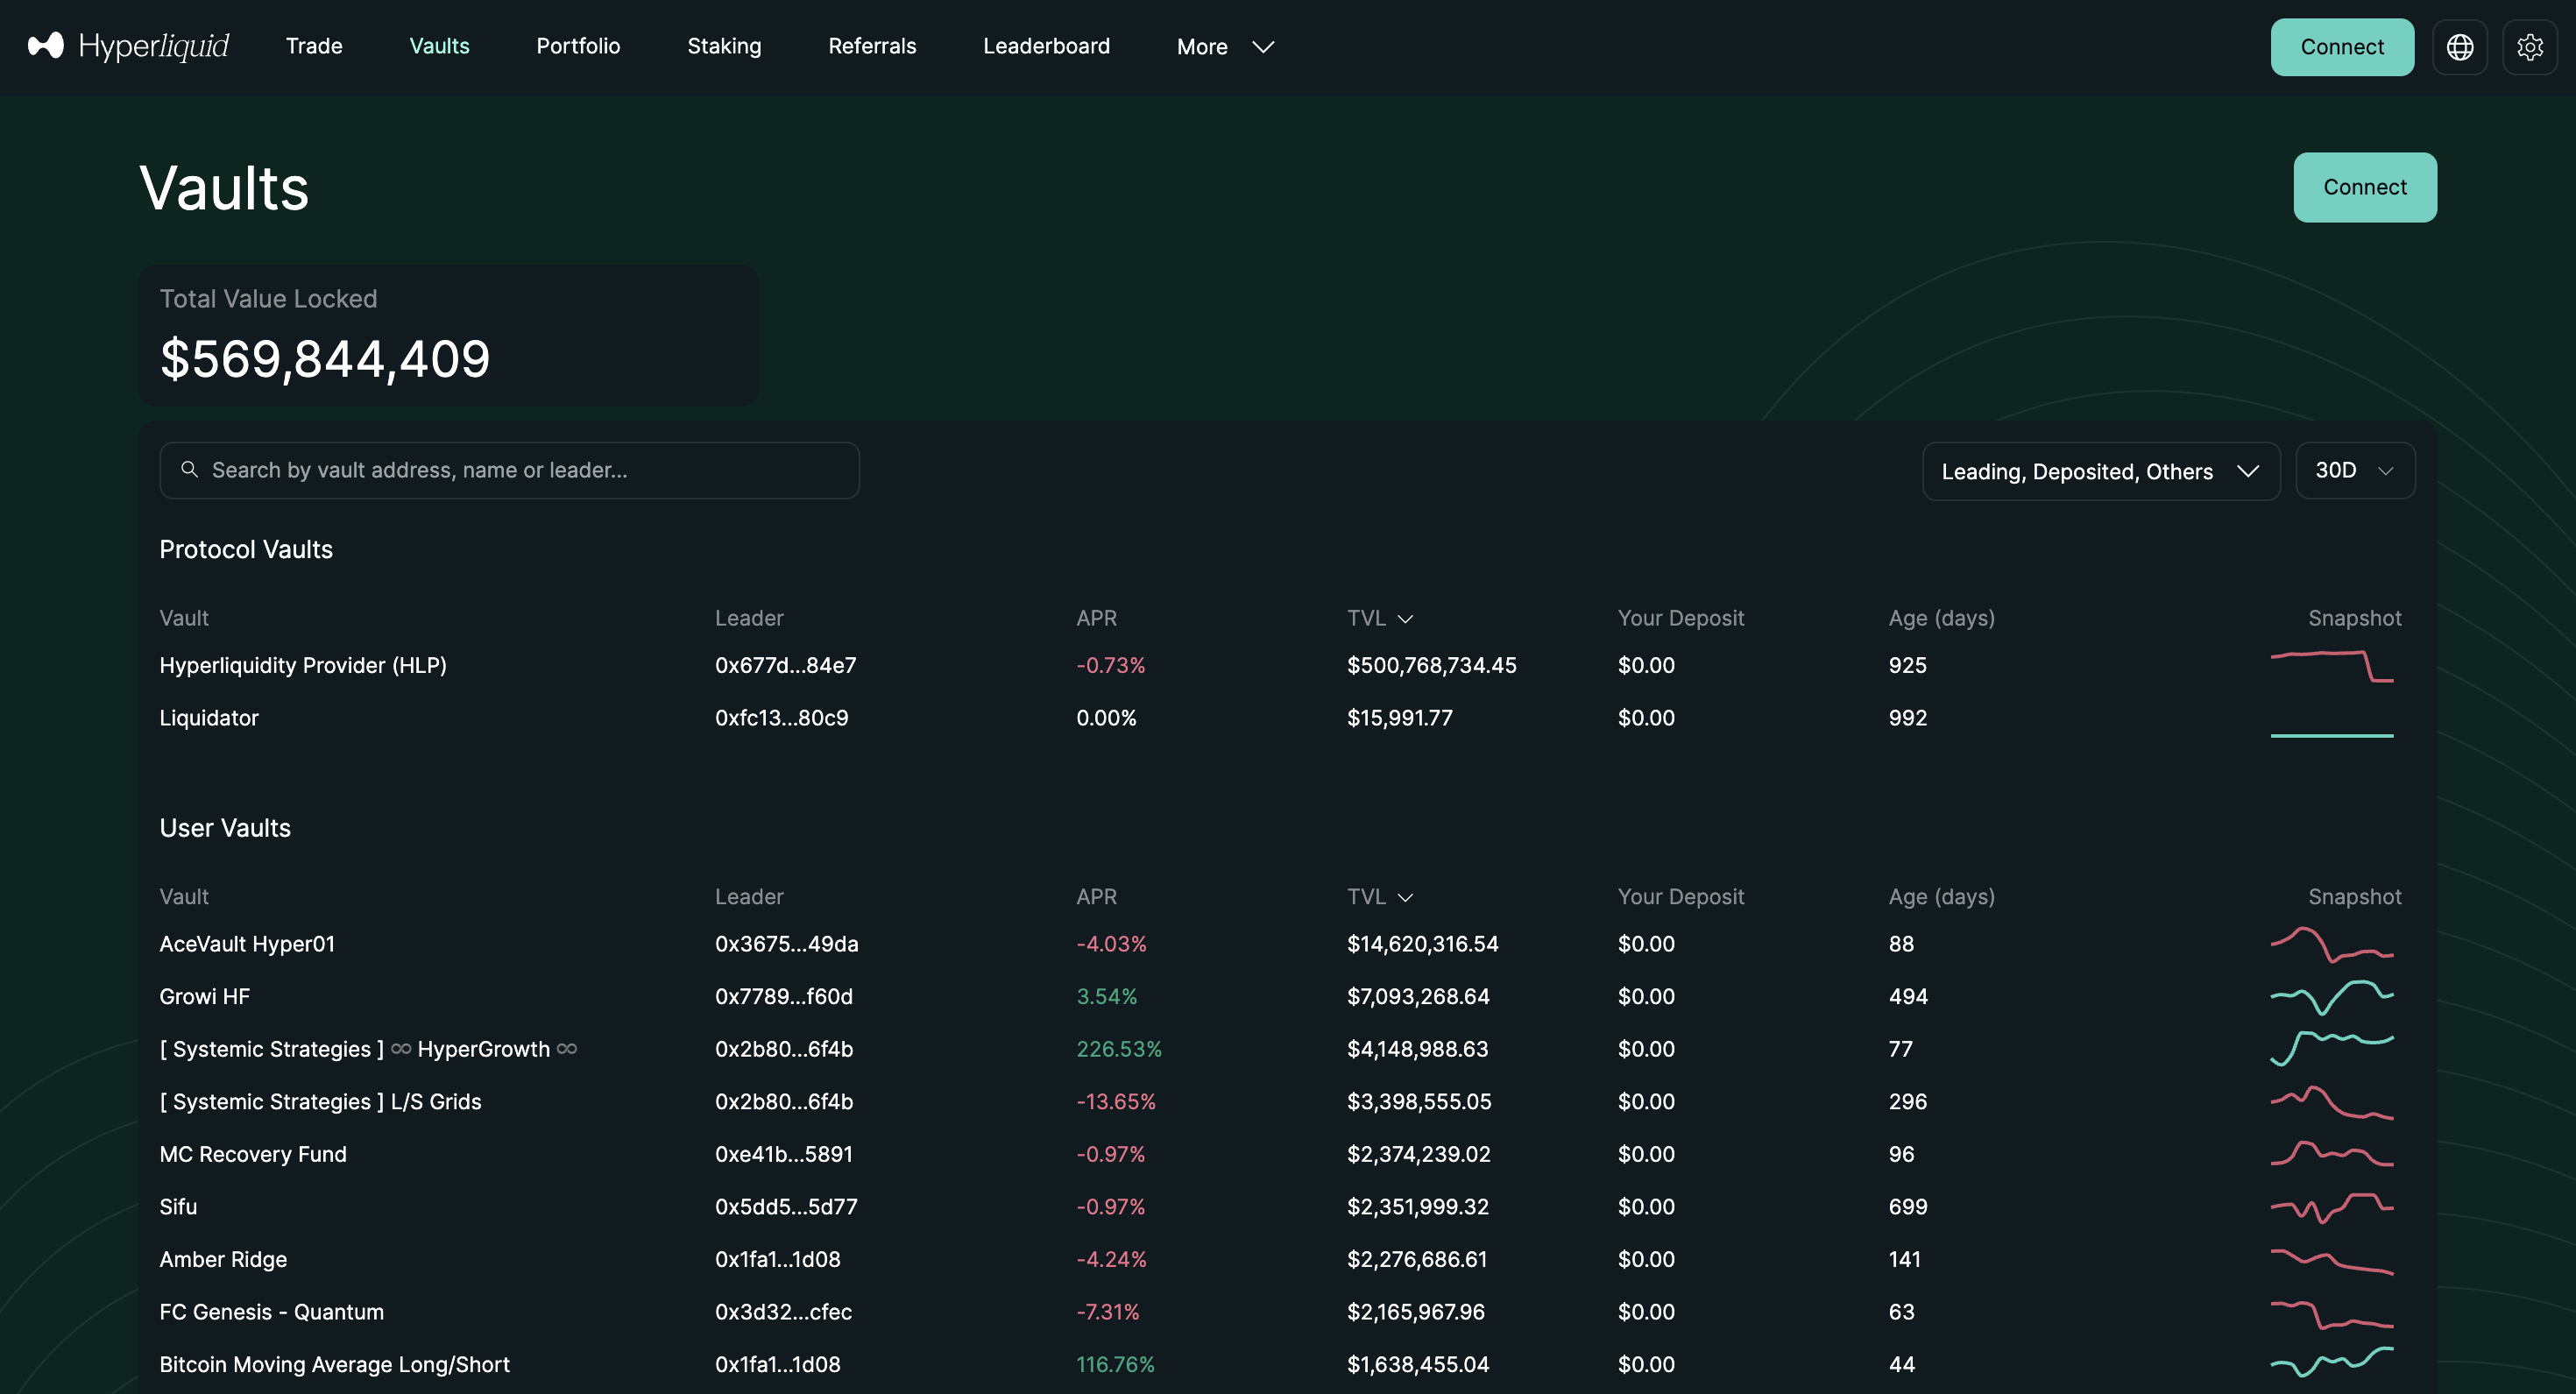The height and width of the screenshot is (1394, 2576).
Task: Click the Hyperliquid logo icon
Action: pos(46,46)
